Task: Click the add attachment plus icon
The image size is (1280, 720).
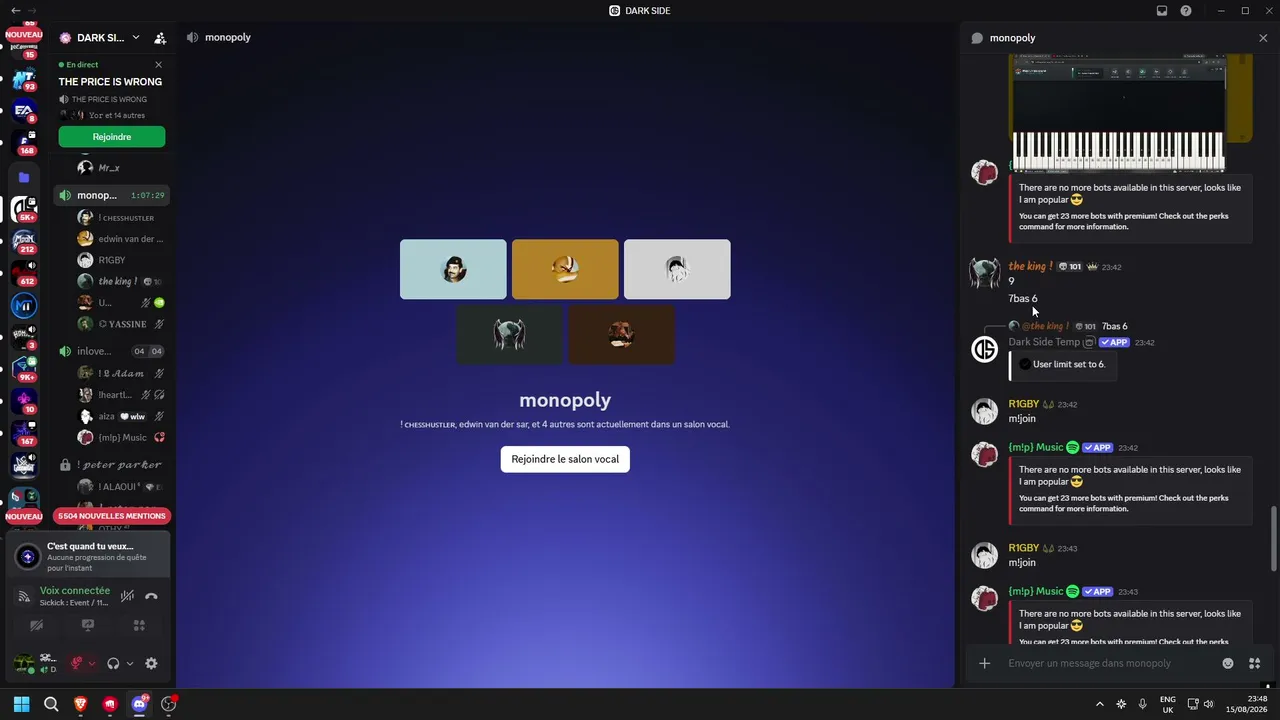Action: (x=985, y=663)
